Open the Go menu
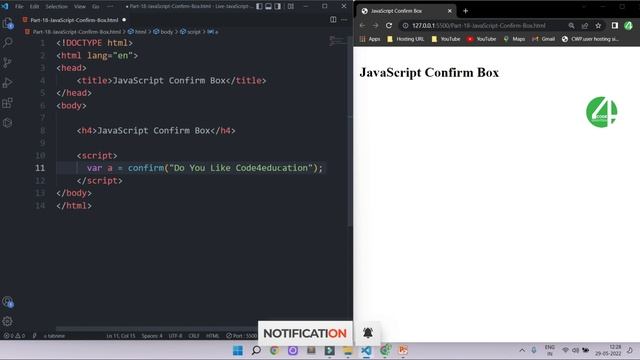Screen dimensions: 640x360 click(x=96, y=7)
